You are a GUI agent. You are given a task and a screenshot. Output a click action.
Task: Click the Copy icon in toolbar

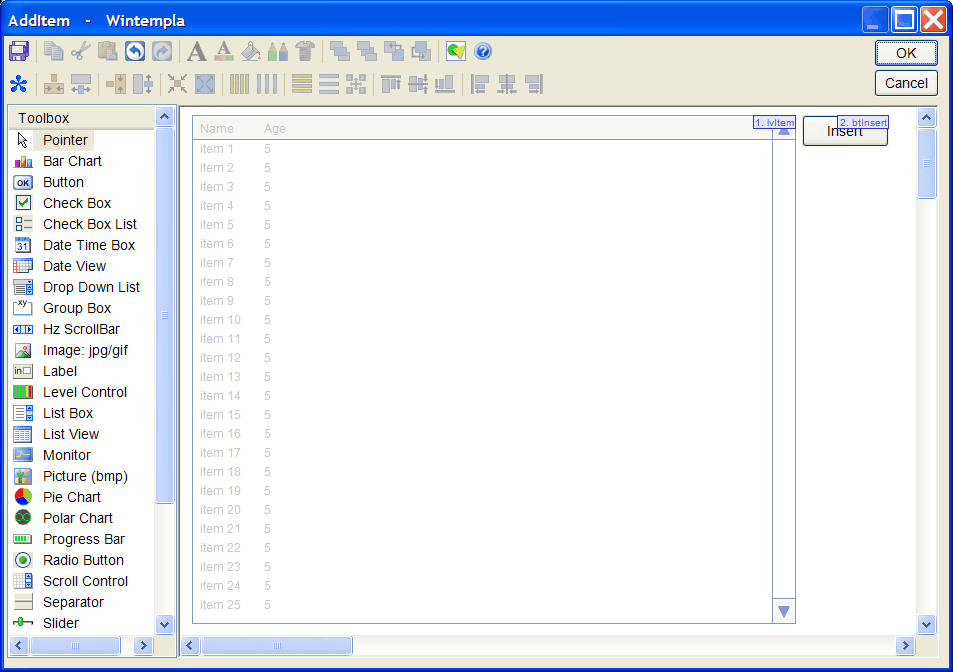click(x=53, y=51)
